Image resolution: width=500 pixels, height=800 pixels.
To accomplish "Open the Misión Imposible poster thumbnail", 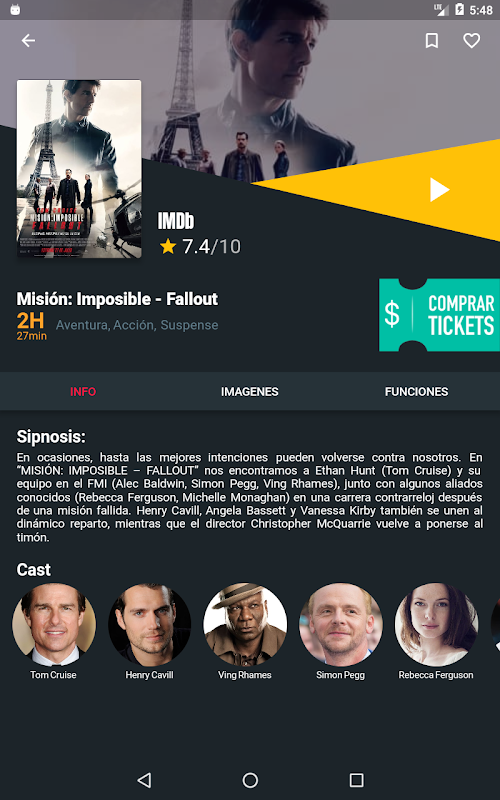I will (x=79, y=169).
